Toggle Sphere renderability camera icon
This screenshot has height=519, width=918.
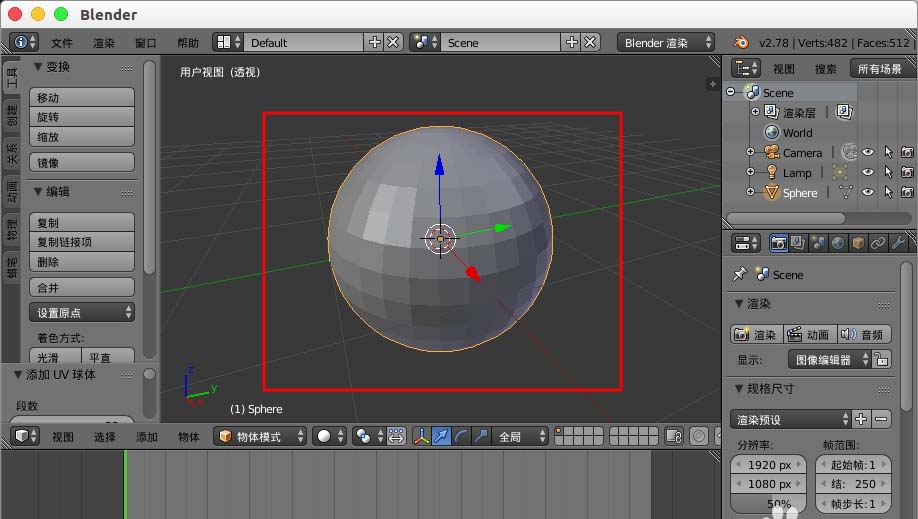coord(907,192)
